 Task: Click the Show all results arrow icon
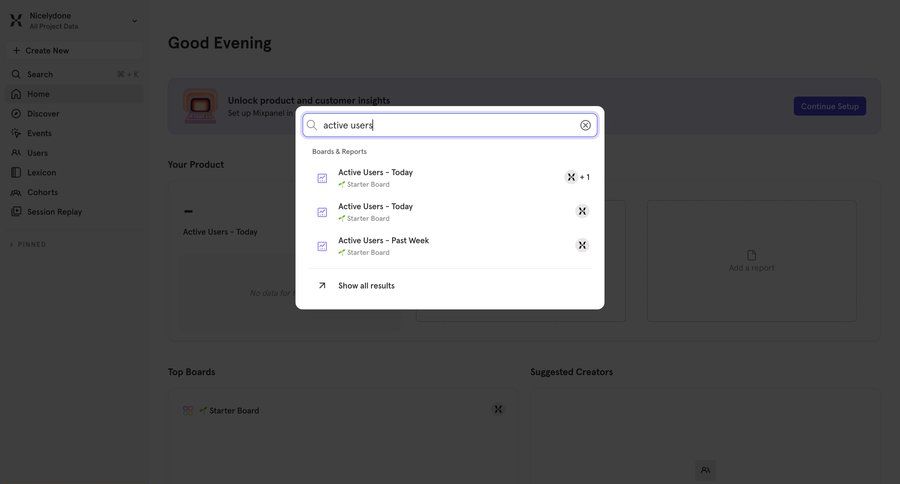pyautogui.click(x=322, y=286)
